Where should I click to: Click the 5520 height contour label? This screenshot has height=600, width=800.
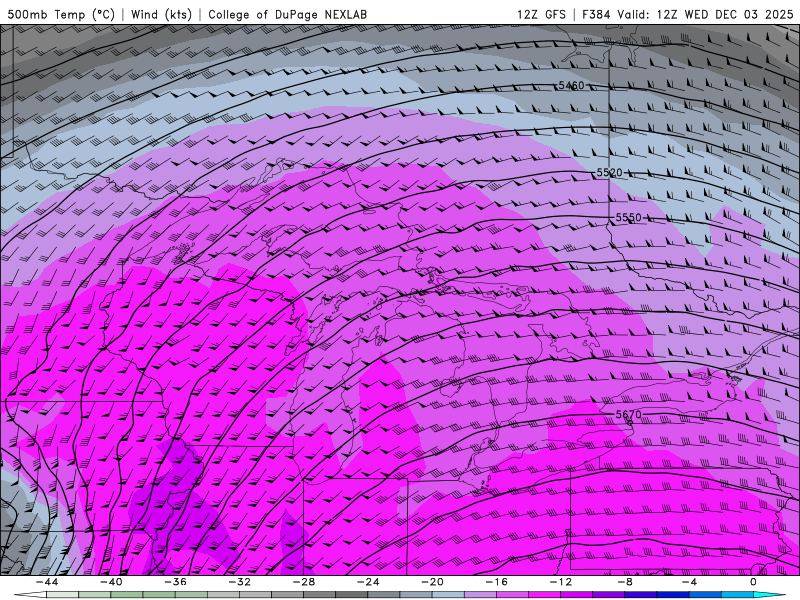610,173
